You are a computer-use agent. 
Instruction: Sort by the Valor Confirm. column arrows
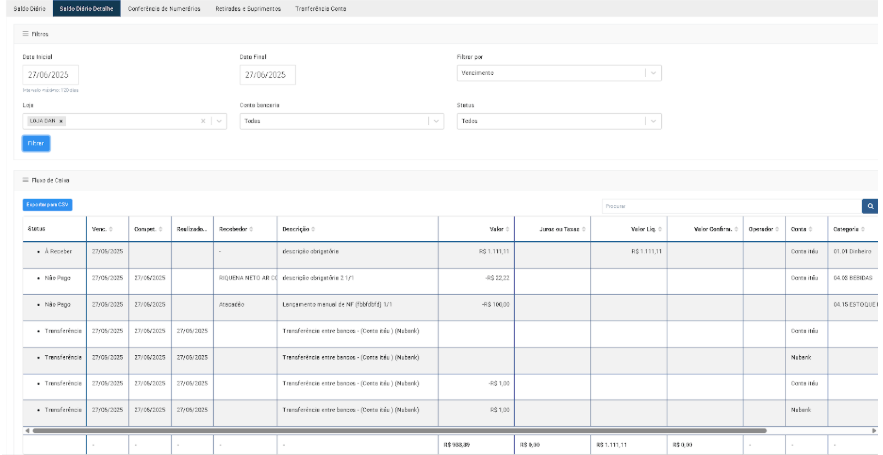(736, 229)
